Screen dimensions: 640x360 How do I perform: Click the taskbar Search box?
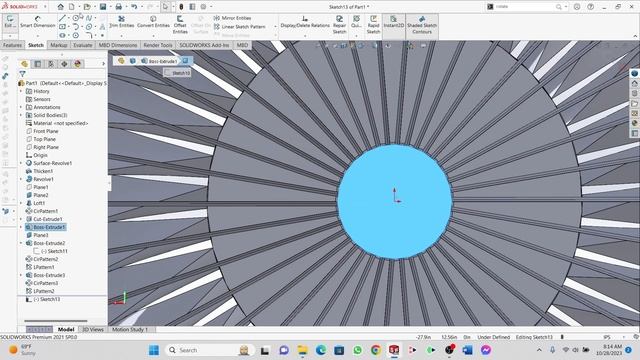pyautogui.click(x=210, y=350)
